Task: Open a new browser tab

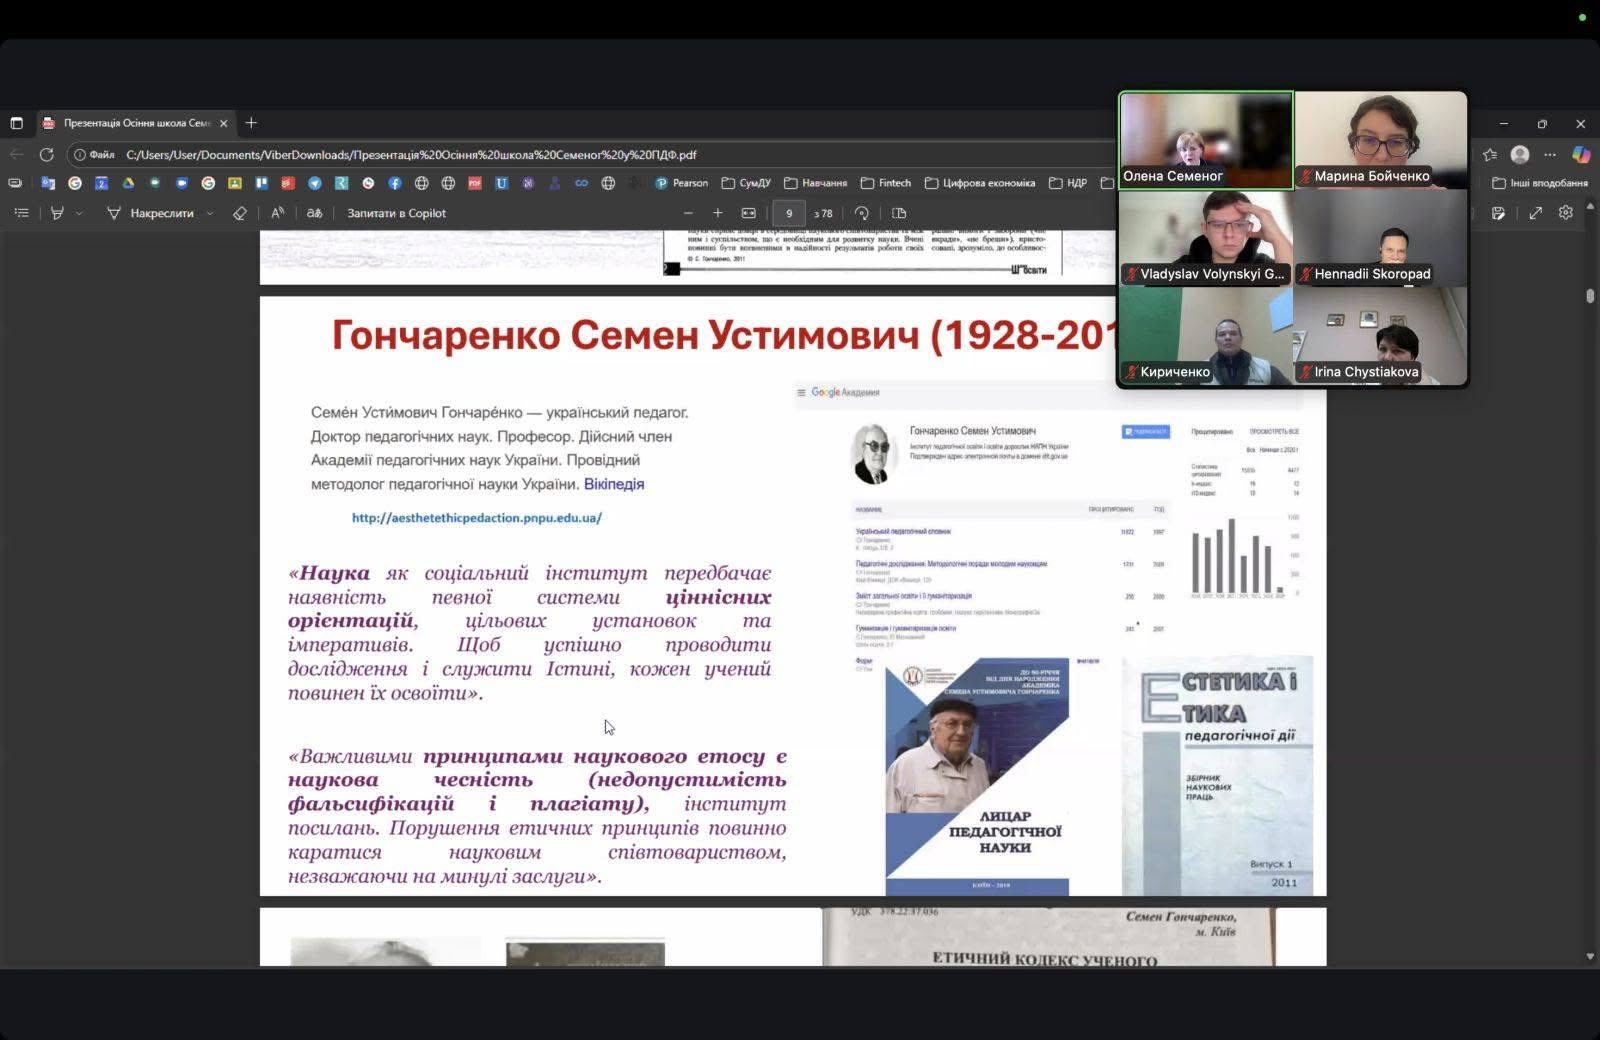Action: [251, 123]
